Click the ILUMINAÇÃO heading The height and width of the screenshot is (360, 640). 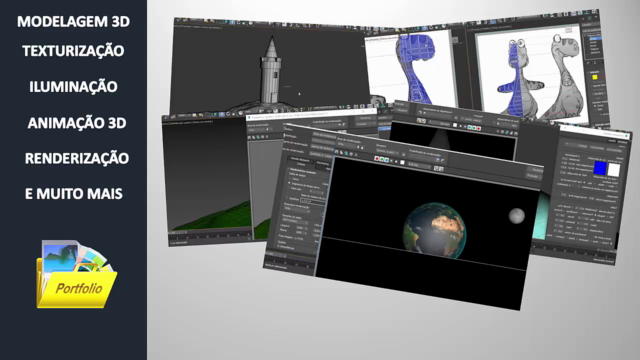(73, 87)
